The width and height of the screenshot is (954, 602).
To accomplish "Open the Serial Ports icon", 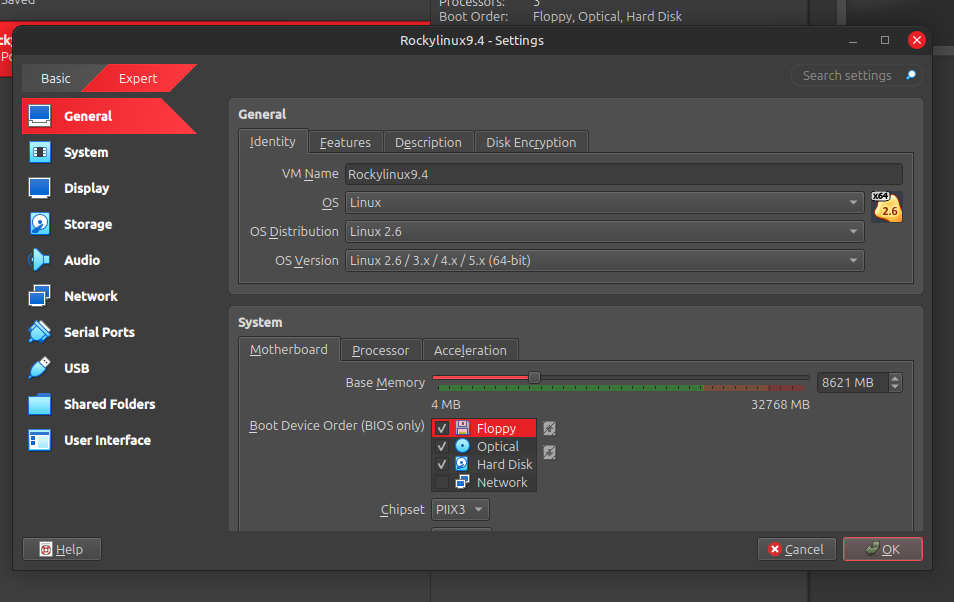I will pos(40,332).
